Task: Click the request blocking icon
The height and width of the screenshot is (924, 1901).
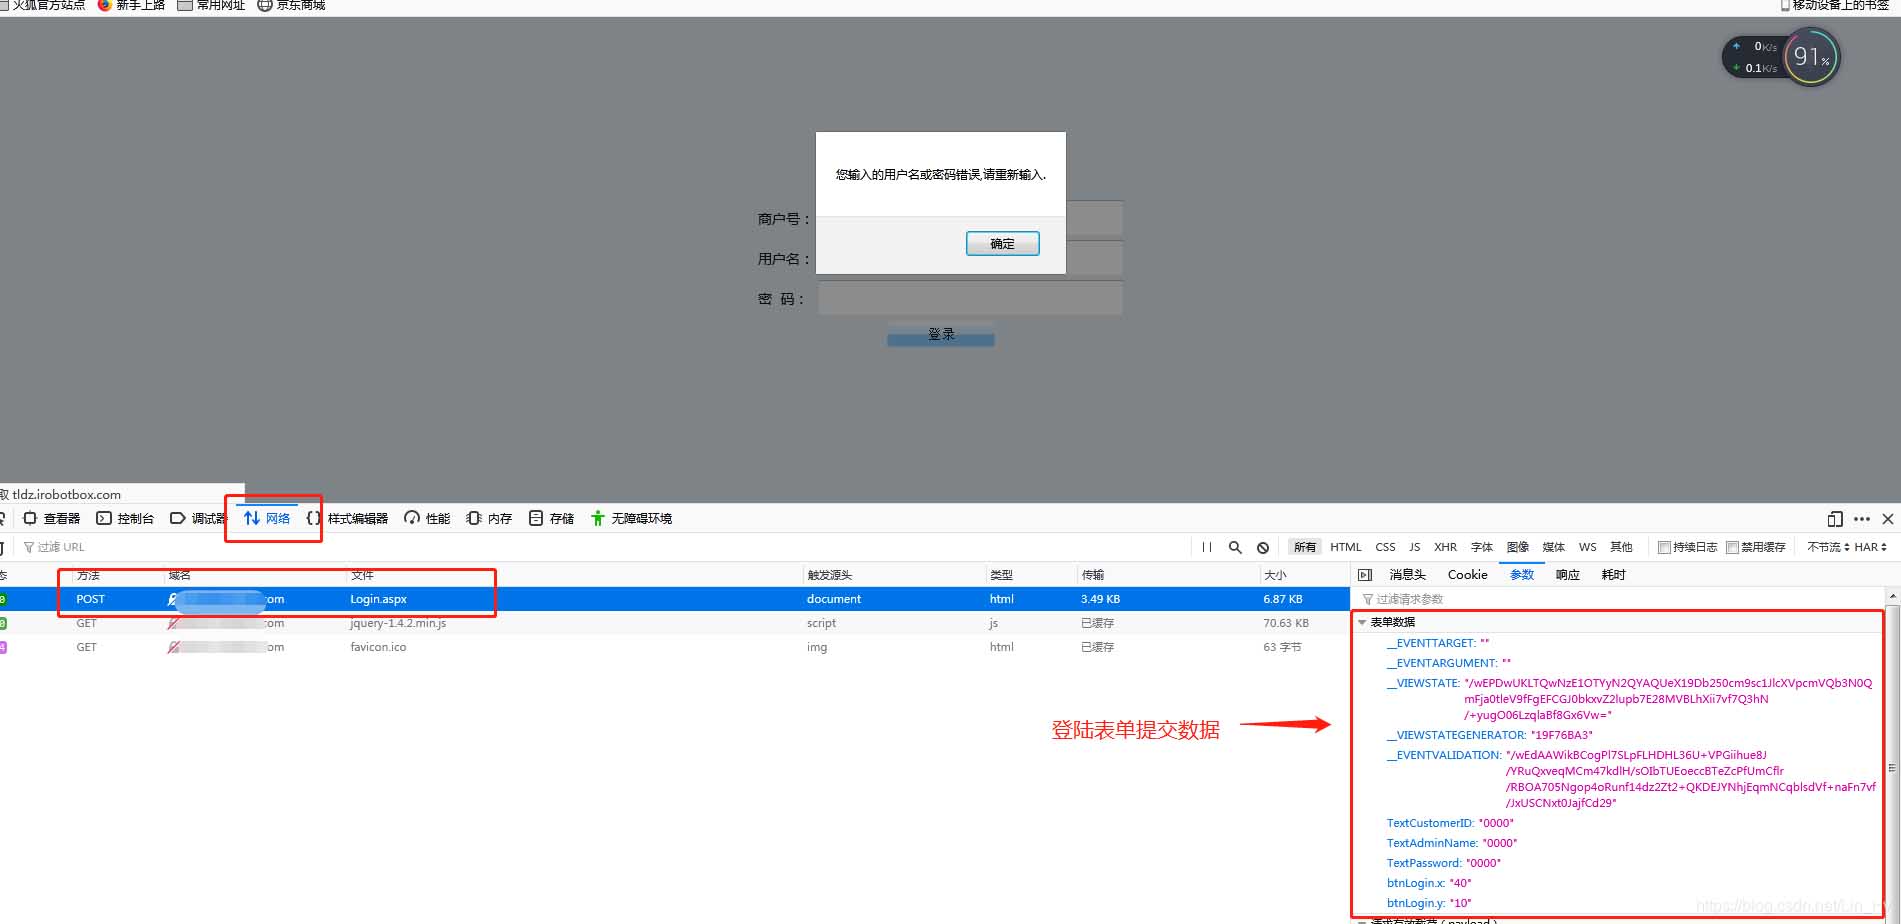Action: (x=1263, y=547)
